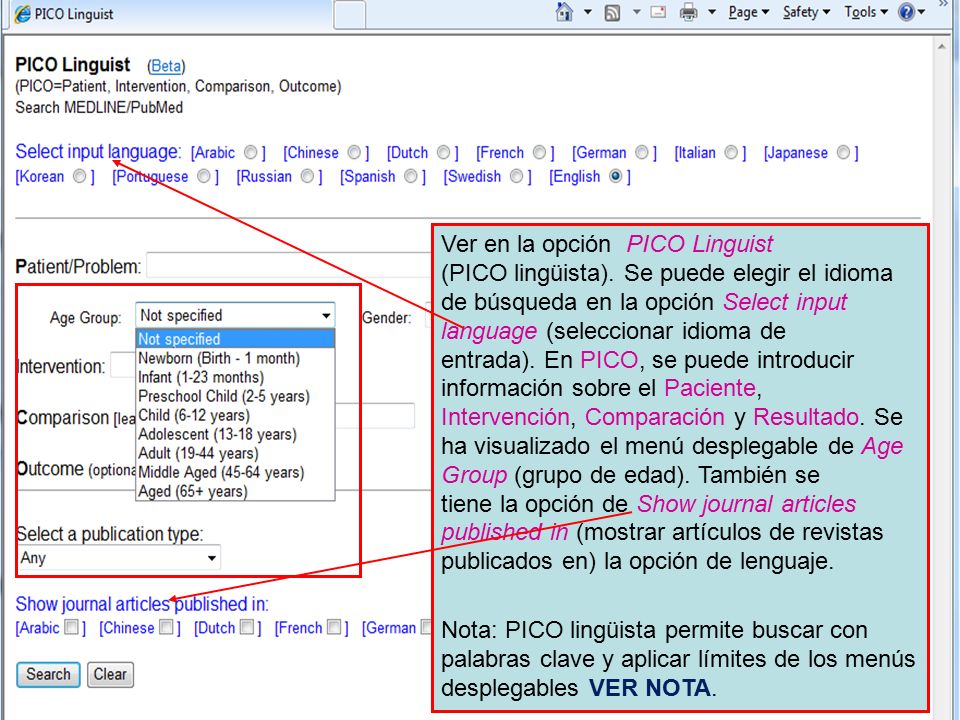Screen dimensions: 960x720
Task: Expand the feeds dropdown arrow
Action: point(636,12)
